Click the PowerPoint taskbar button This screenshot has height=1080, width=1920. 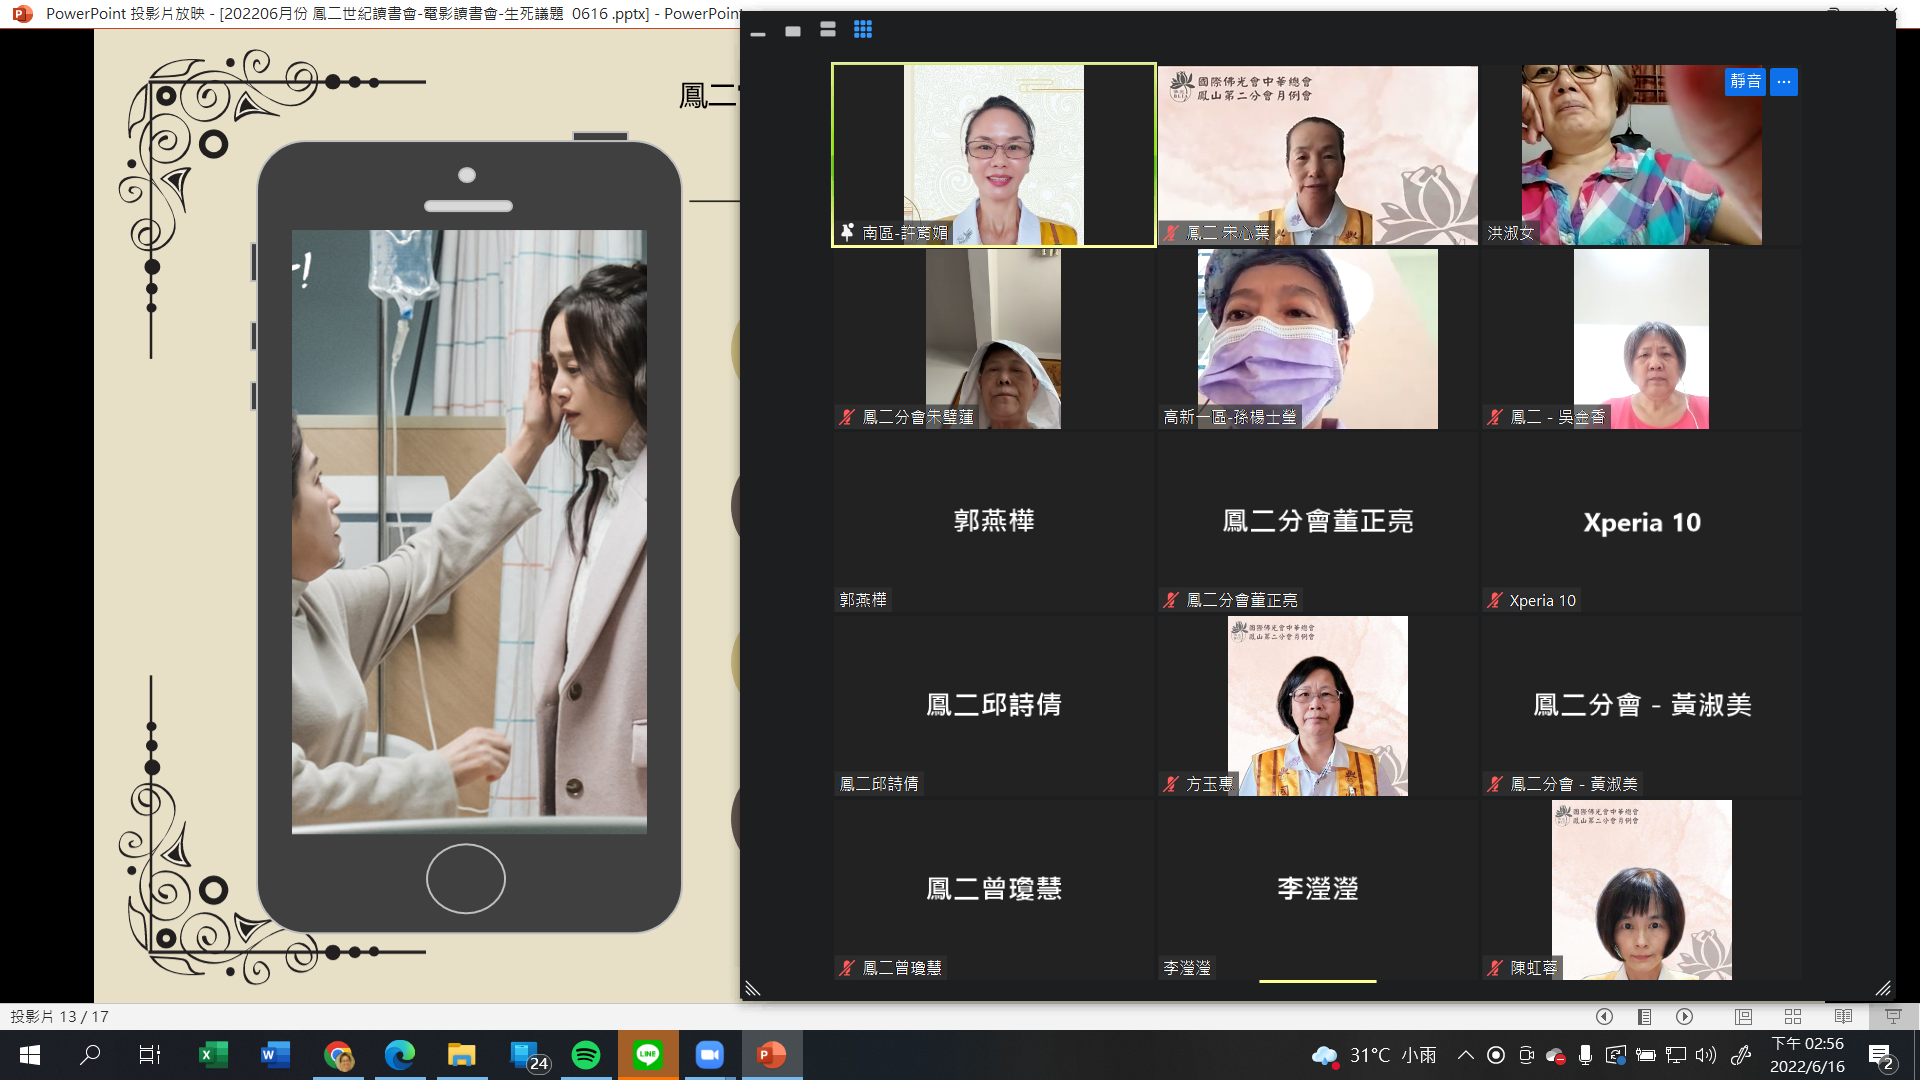point(771,1055)
